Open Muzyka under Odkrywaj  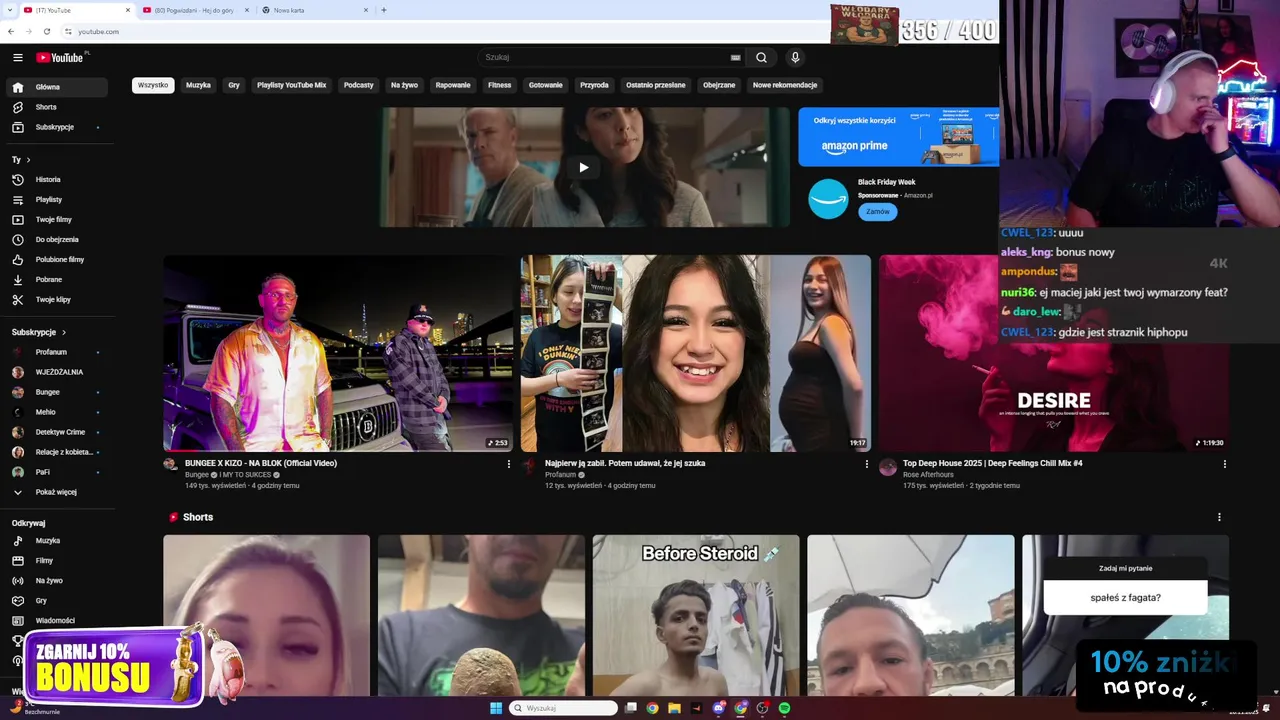pos(58,541)
